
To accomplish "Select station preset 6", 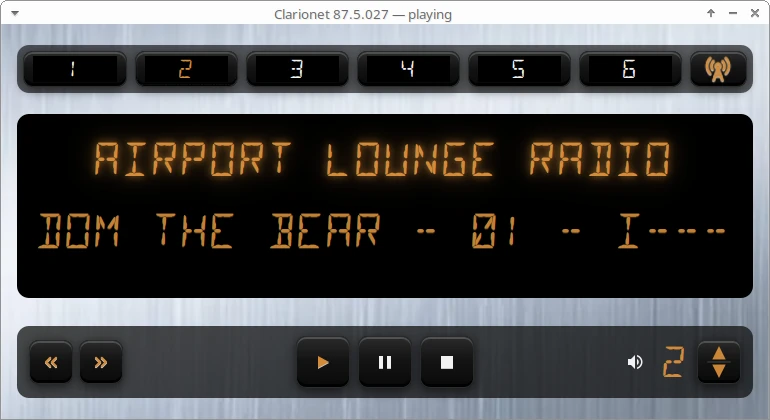I will (630, 69).
